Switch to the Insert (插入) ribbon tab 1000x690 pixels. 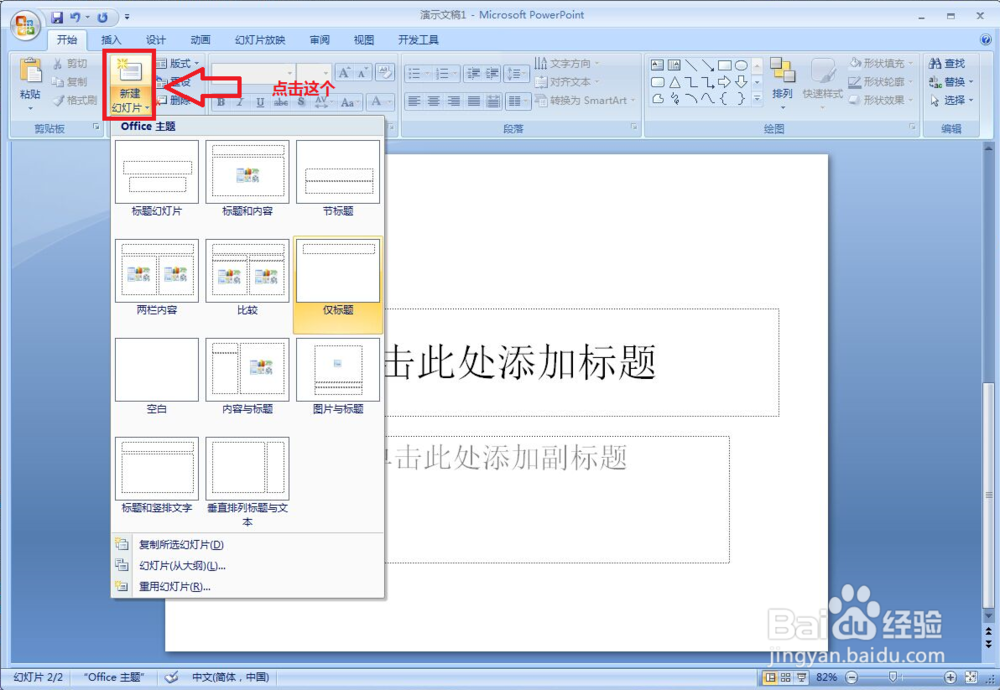pos(110,39)
